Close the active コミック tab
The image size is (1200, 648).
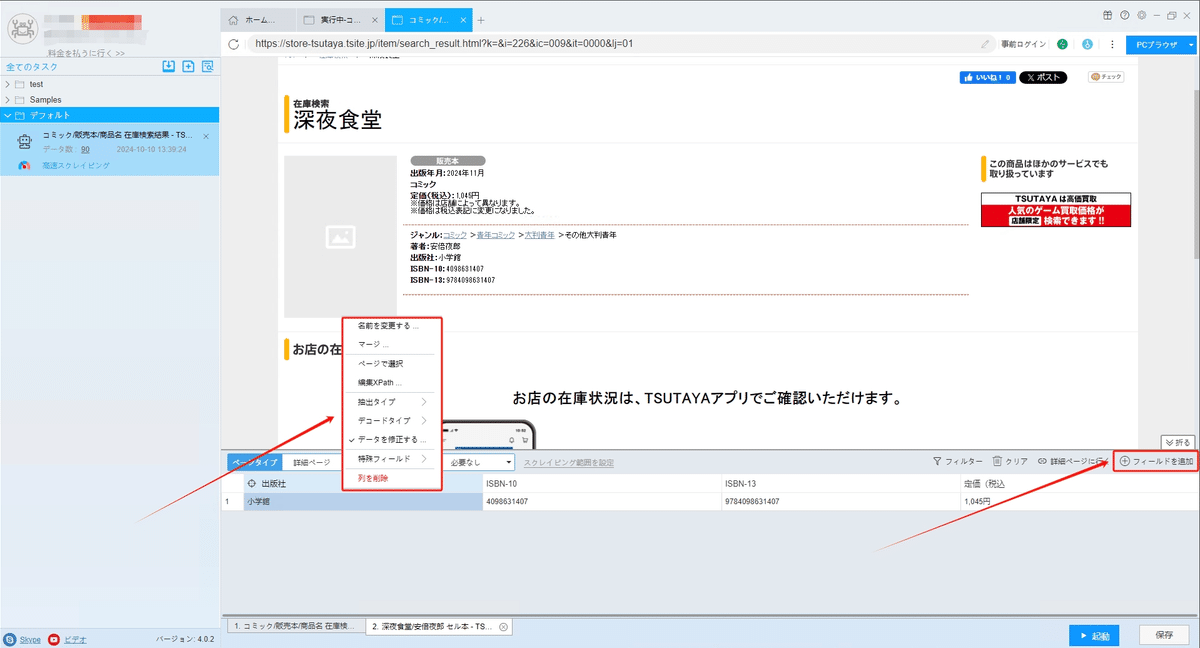[461, 19]
